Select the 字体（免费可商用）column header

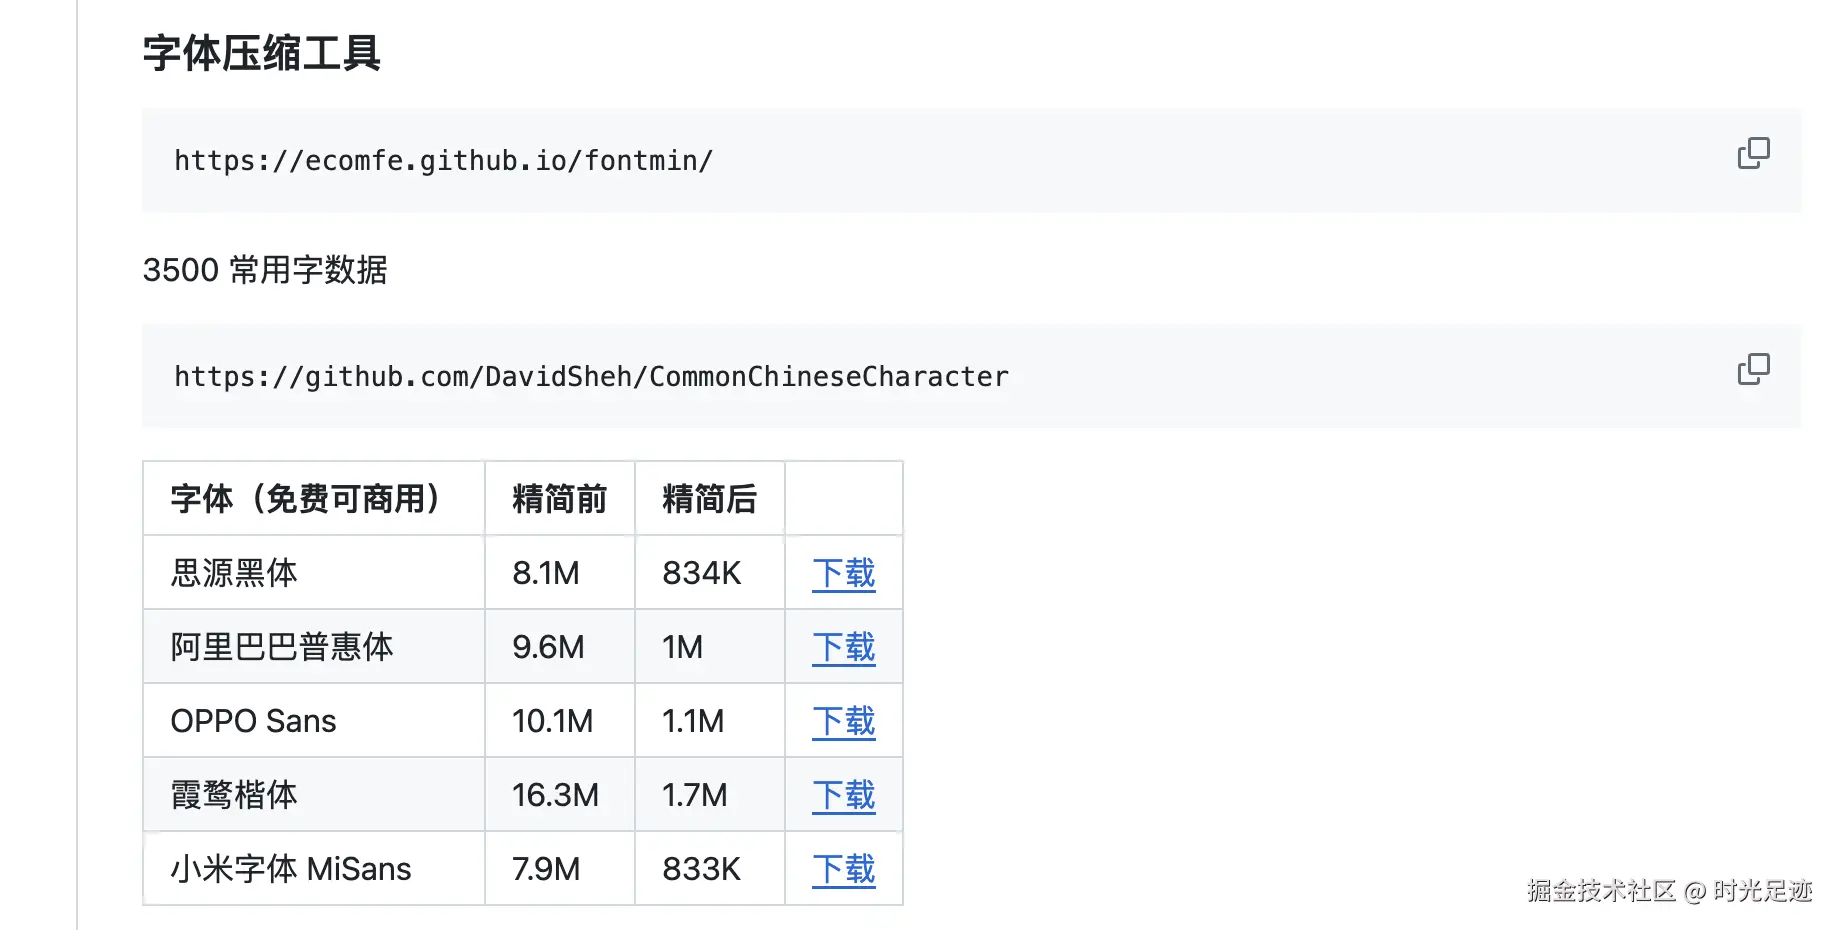pos(305,499)
